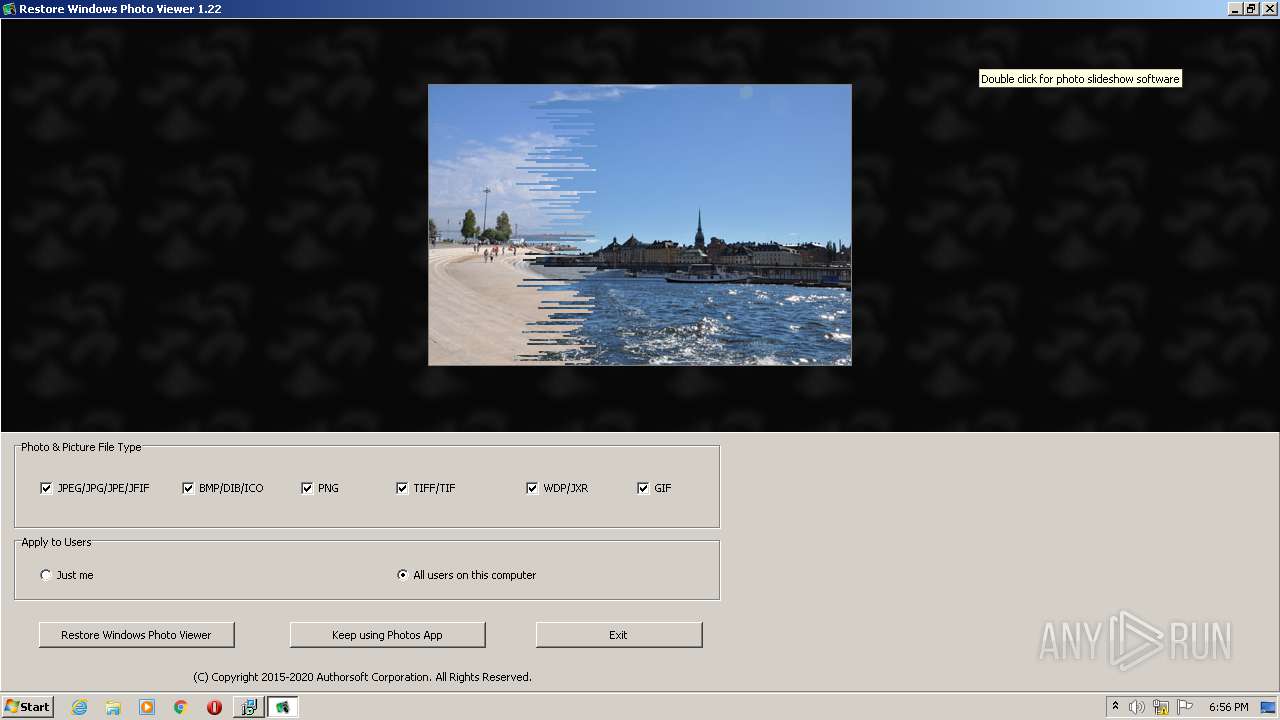This screenshot has width=1280, height=720.
Task: Show hidden tray icons with the arrow
Action: [1115, 707]
